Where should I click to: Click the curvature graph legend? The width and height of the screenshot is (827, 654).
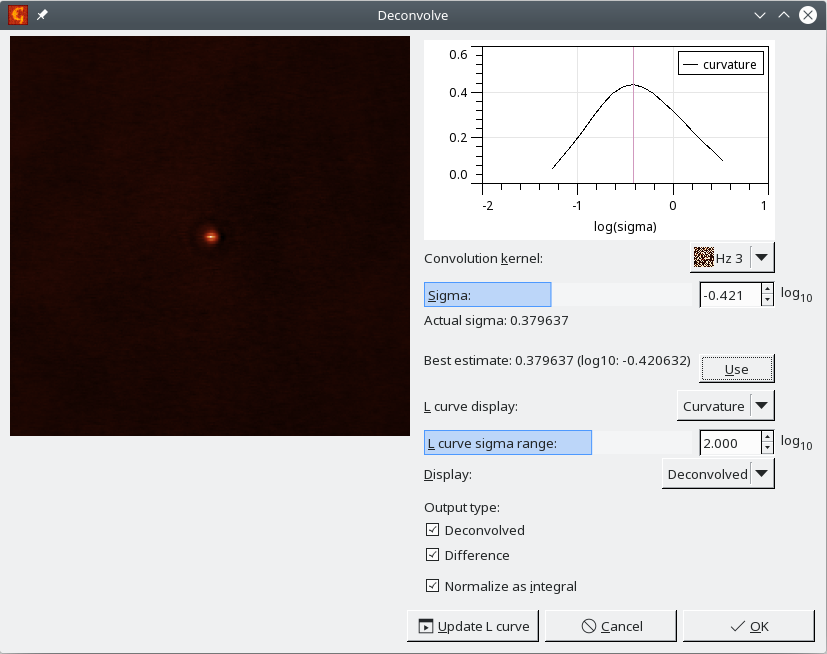point(720,64)
